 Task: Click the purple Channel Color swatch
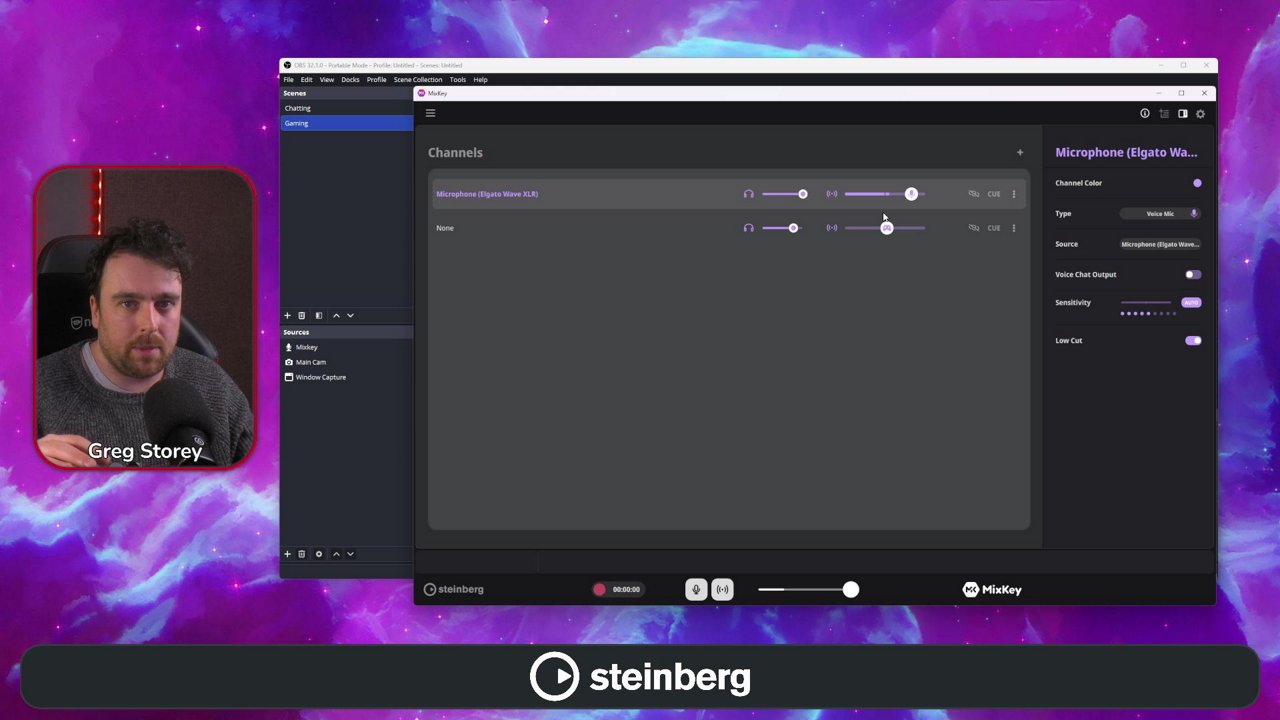coord(1197,183)
